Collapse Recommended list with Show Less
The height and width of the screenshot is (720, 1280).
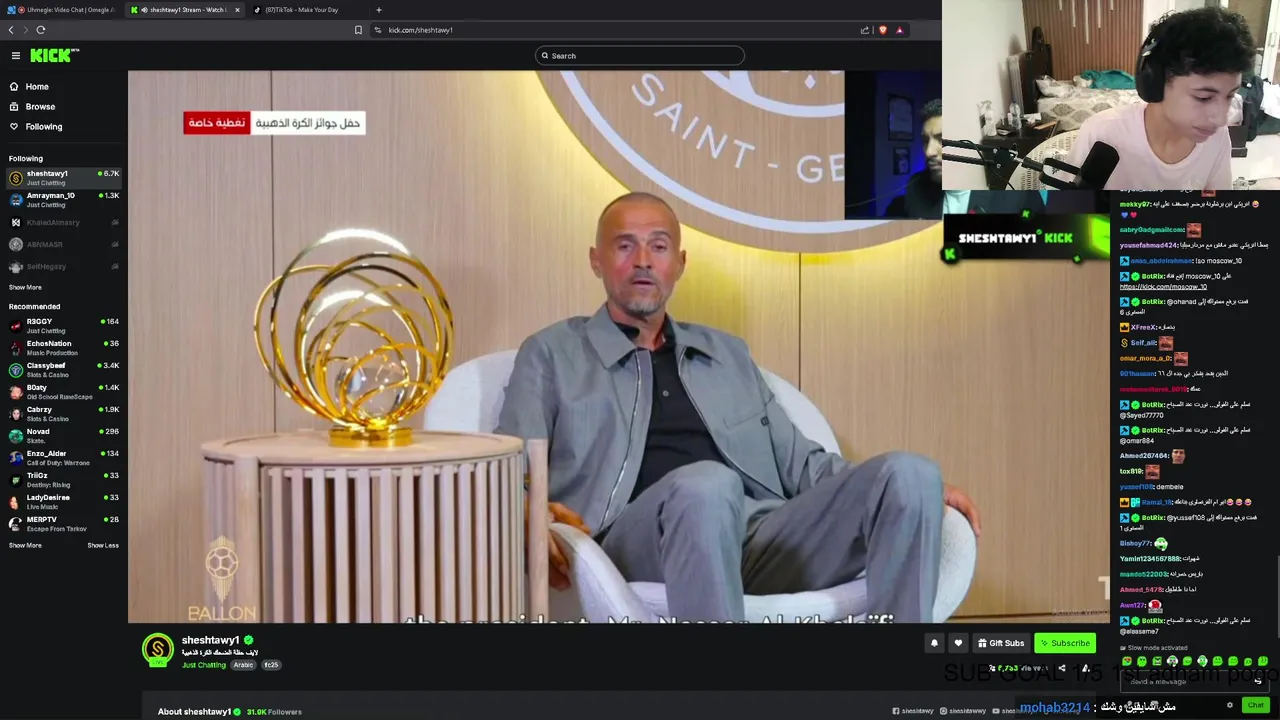pos(103,545)
